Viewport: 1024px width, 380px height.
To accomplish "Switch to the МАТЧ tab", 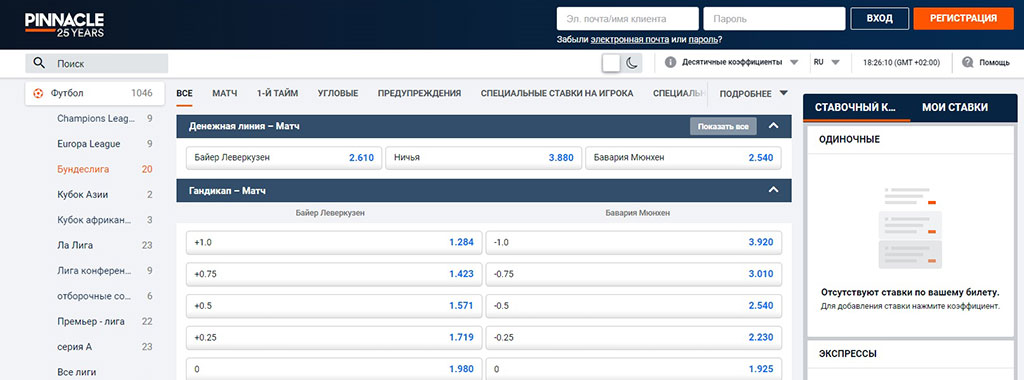I will click(225, 93).
